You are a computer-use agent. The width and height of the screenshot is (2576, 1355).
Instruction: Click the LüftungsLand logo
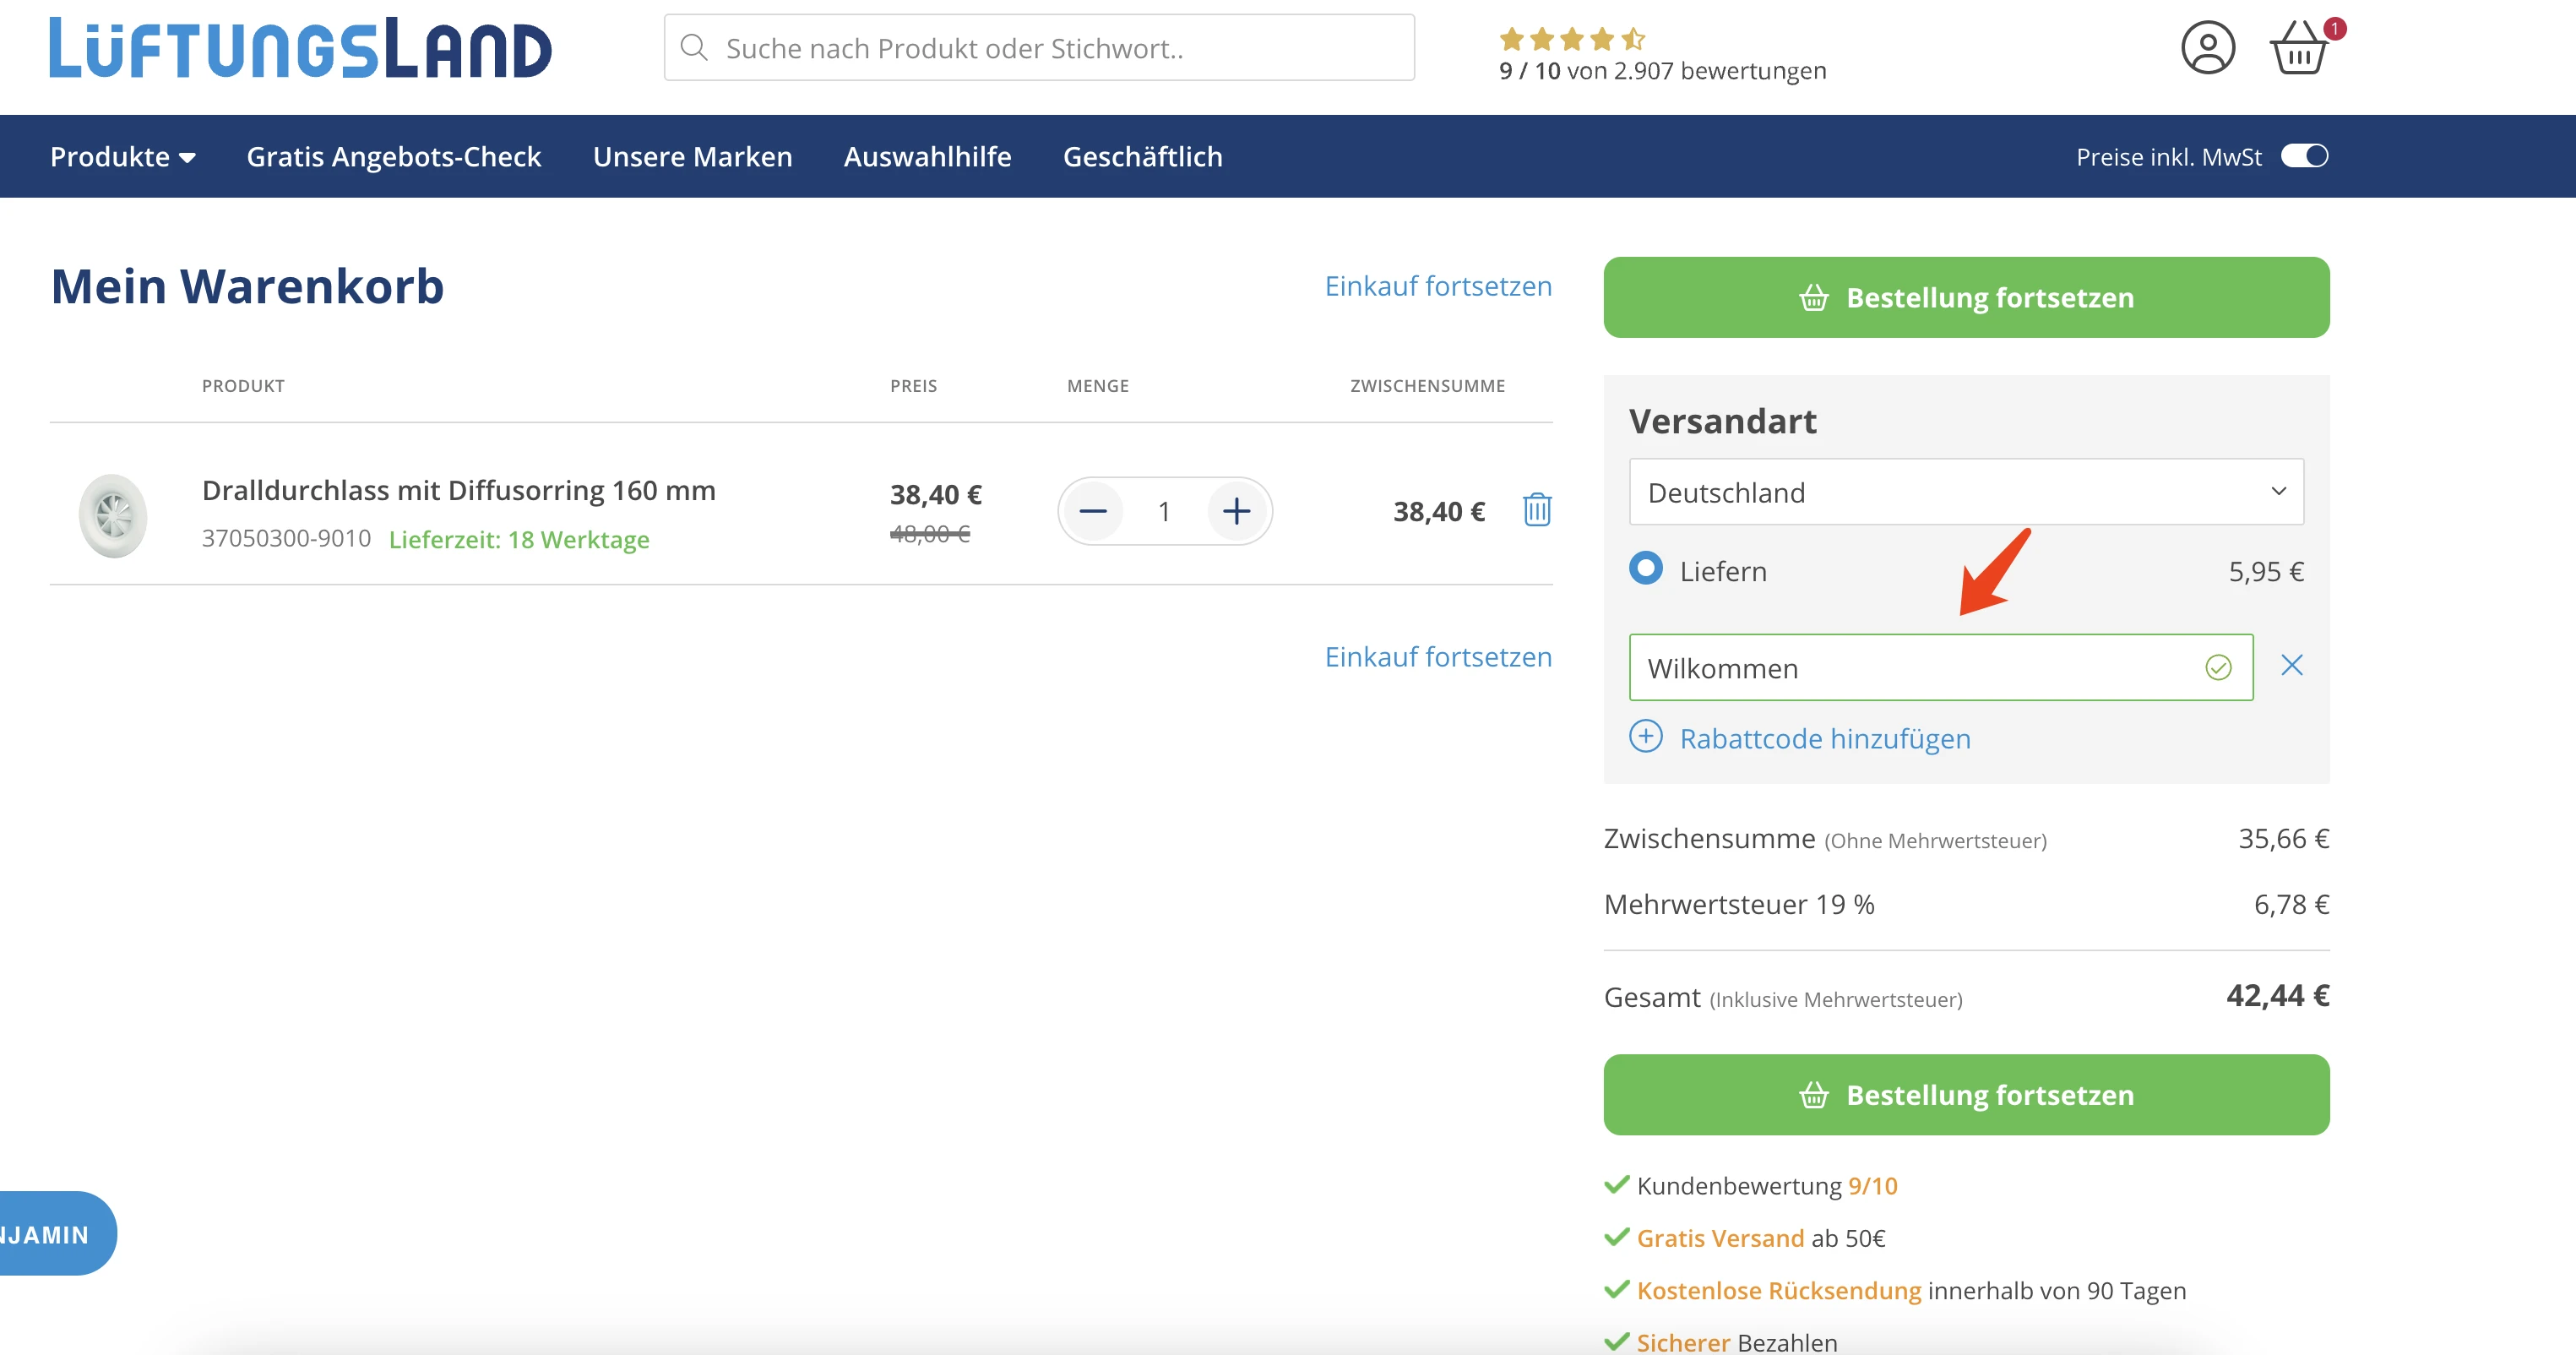tap(300, 47)
